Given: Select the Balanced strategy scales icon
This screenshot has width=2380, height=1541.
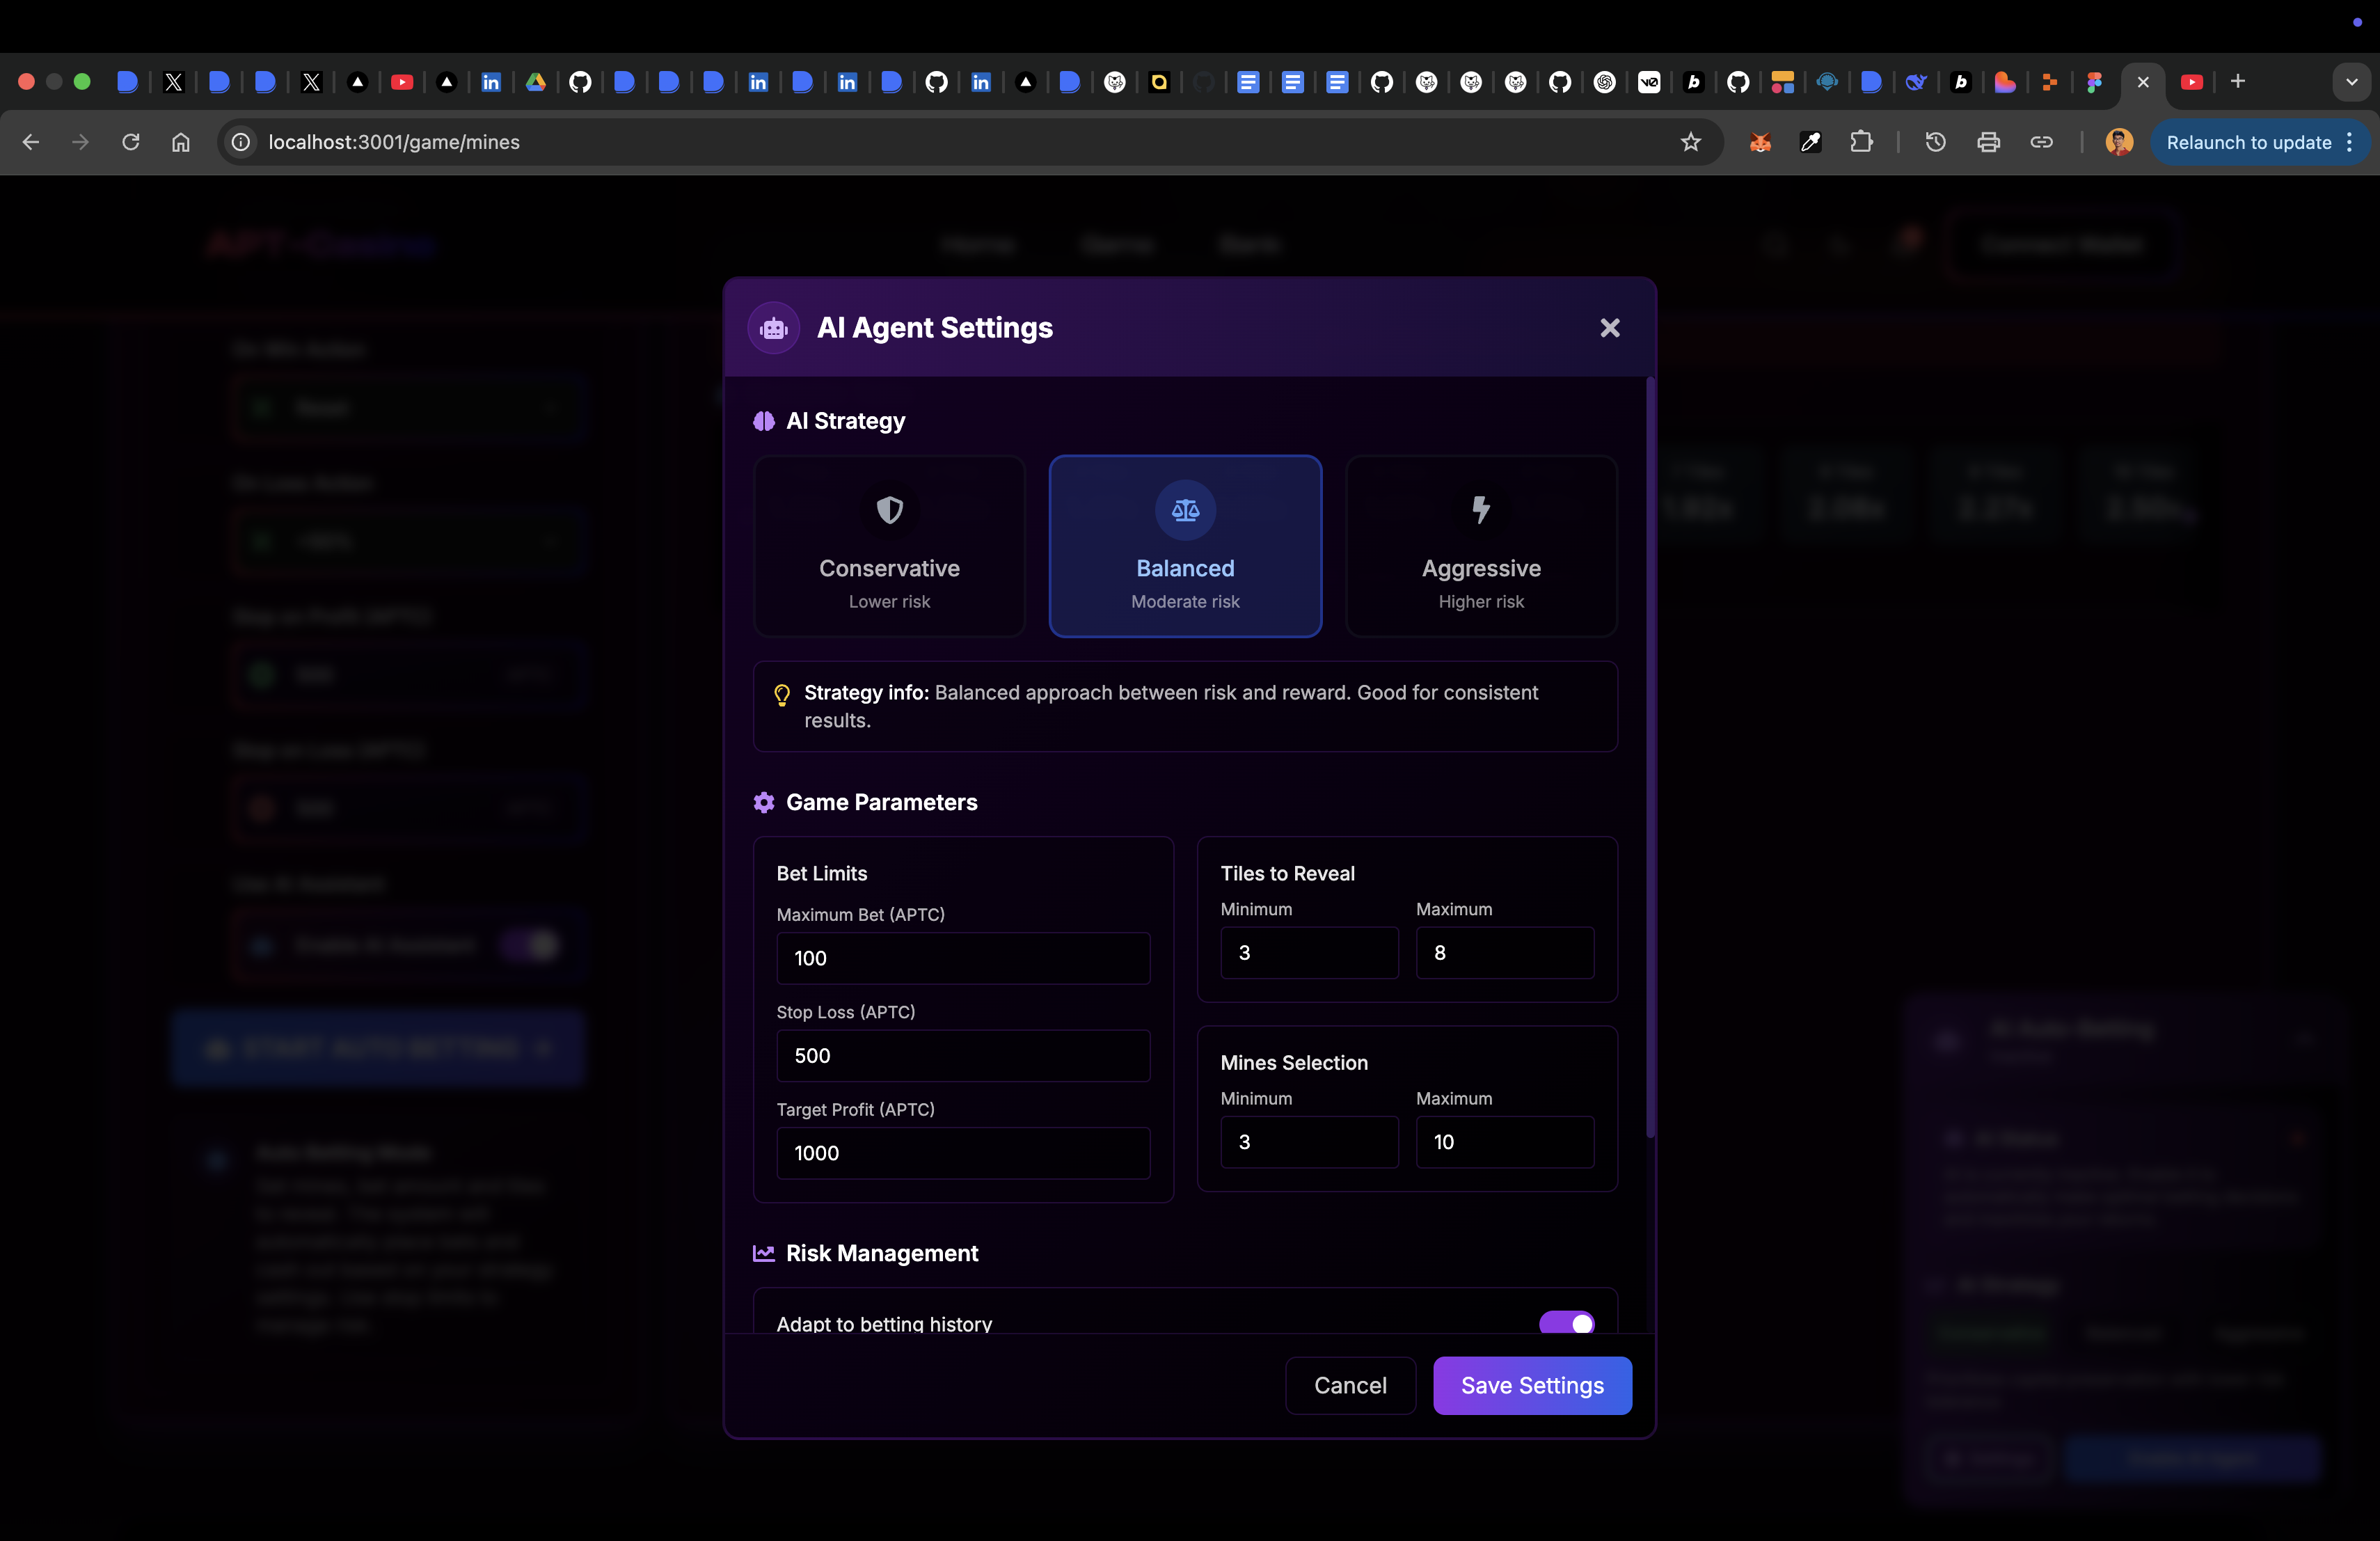Looking at the screenshot, I should 1185,510.
